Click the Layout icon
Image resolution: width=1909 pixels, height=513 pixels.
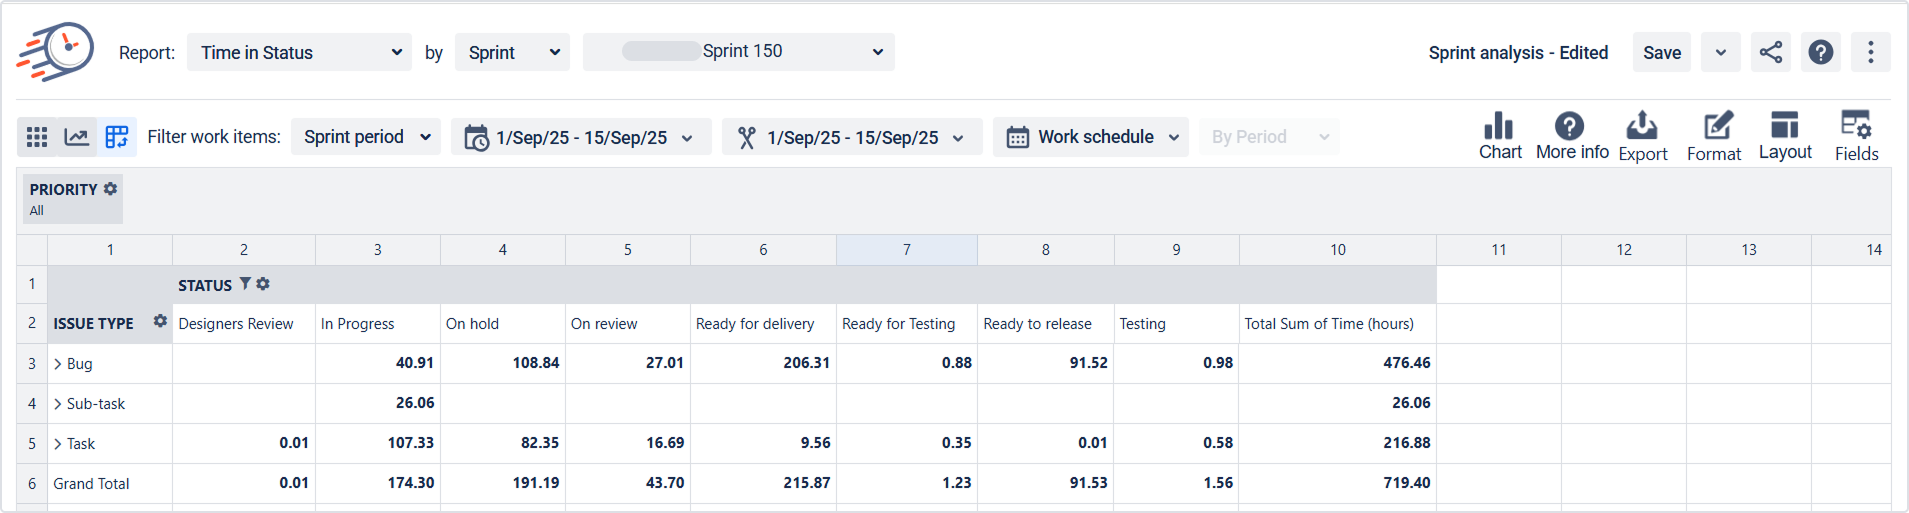coord(1785,136)
